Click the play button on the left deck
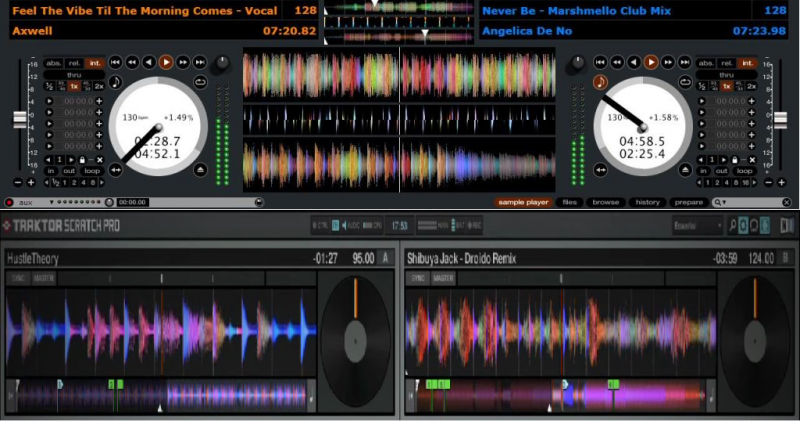 (166, 62)
